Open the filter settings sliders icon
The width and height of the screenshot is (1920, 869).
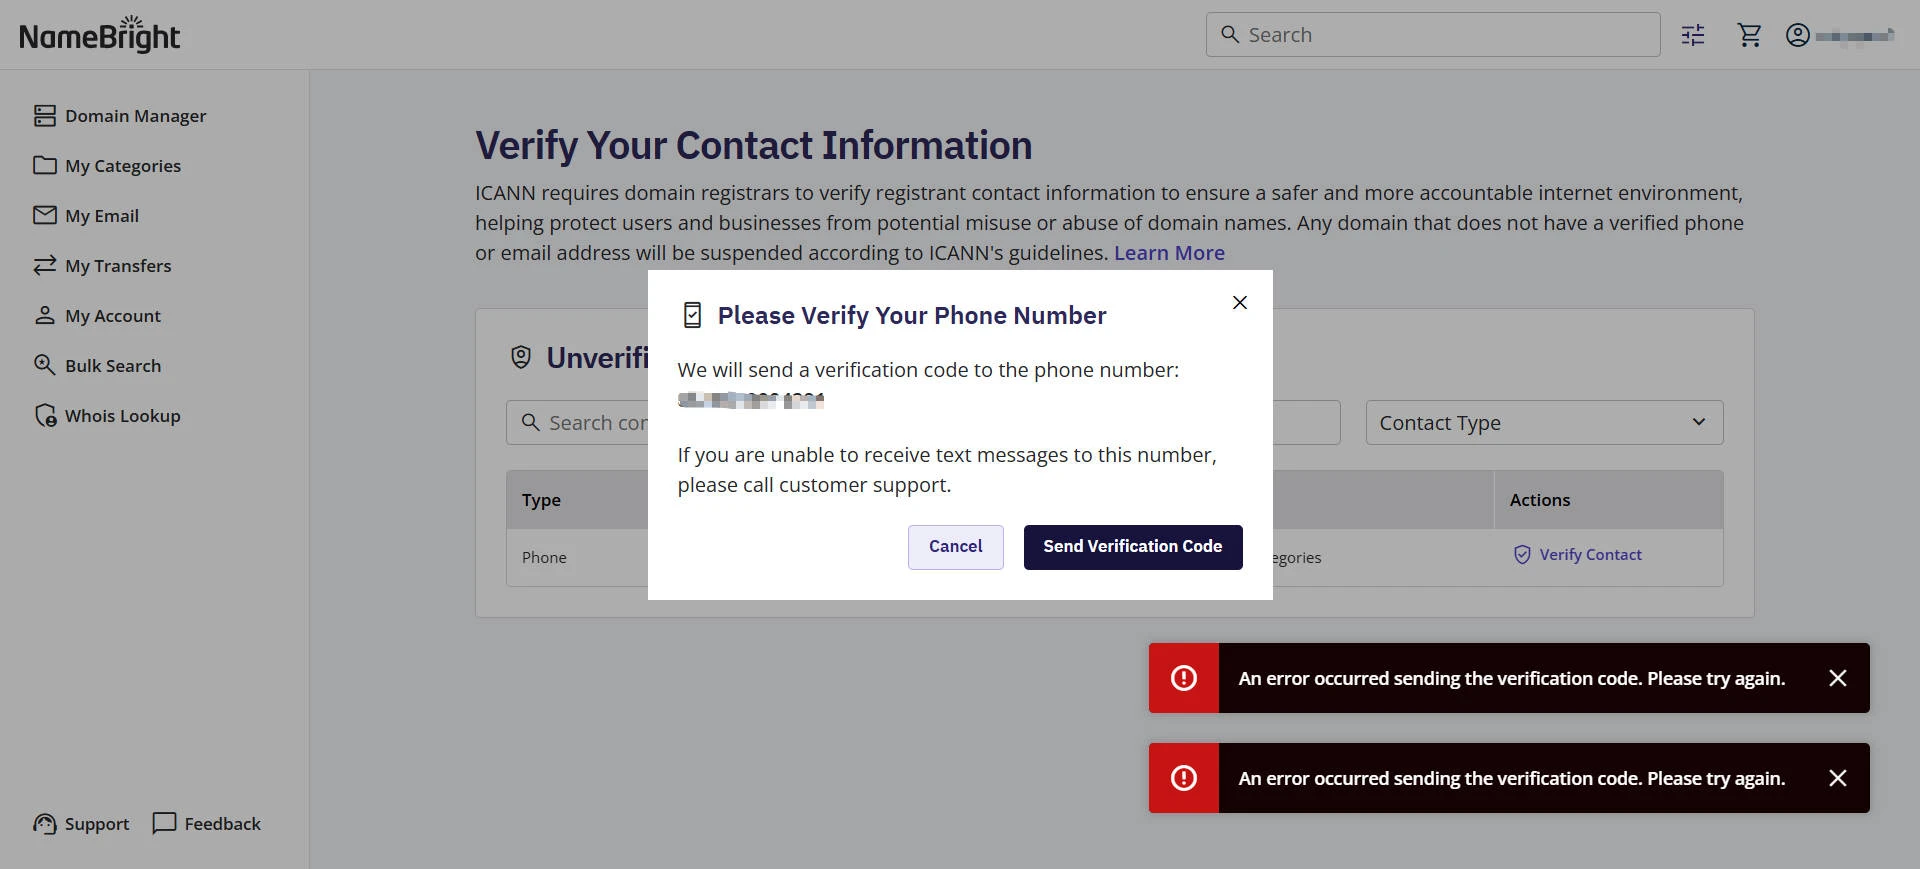[1693, 35]
